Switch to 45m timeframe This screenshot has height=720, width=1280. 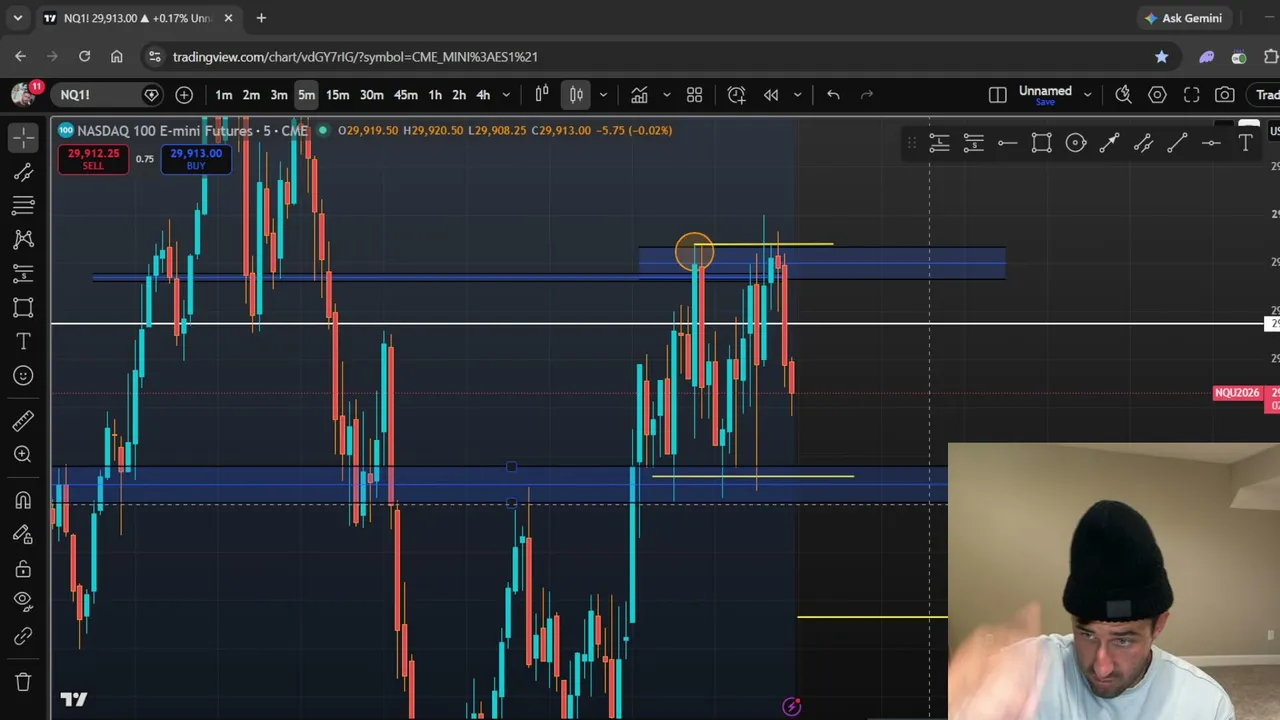405,95
